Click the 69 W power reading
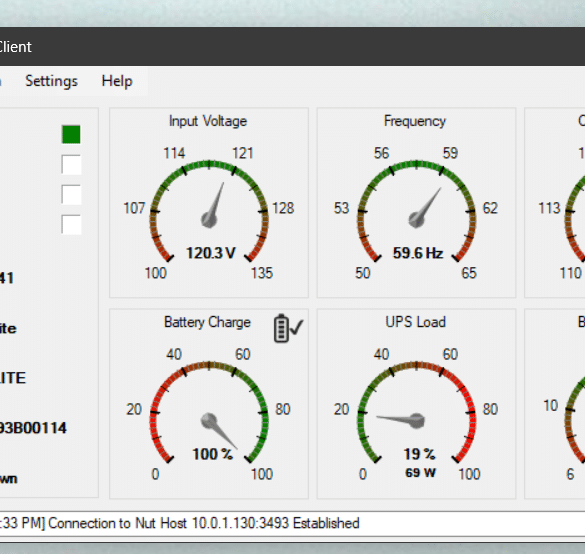The height and width of the screenshot is (554, 585). coord(420,473)
